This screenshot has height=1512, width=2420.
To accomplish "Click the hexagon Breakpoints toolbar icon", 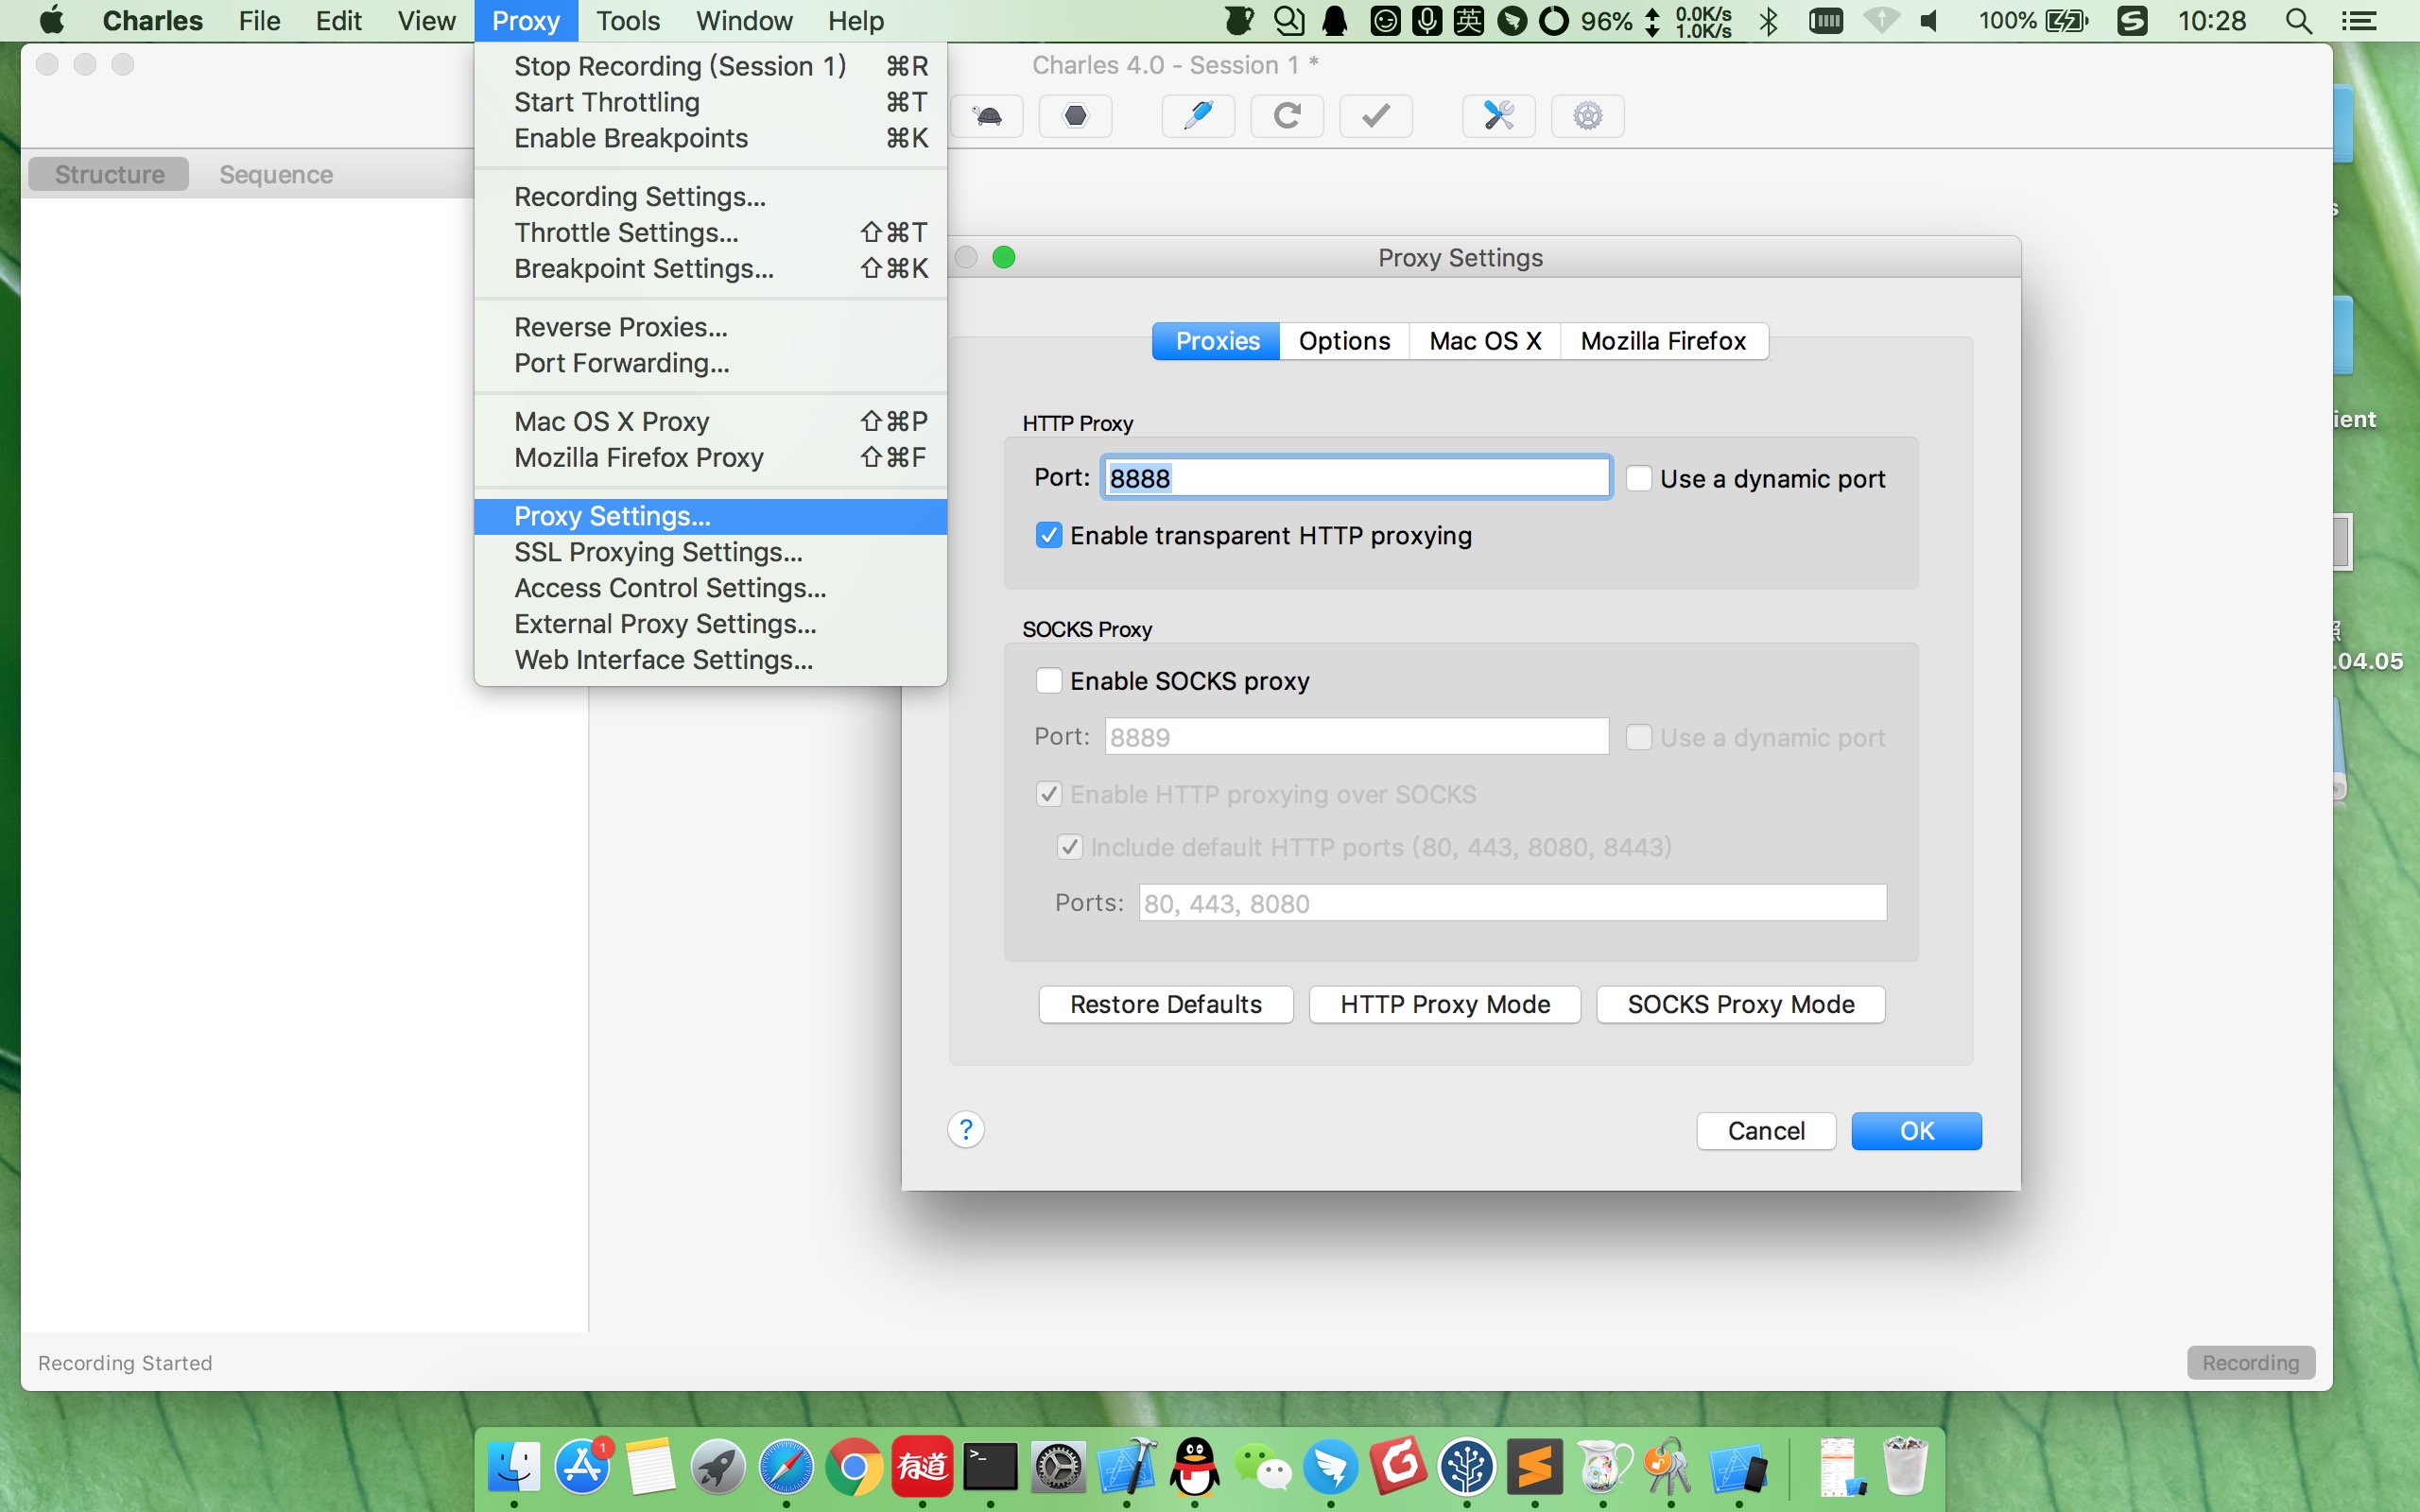I will click(x=1075, y=116).
